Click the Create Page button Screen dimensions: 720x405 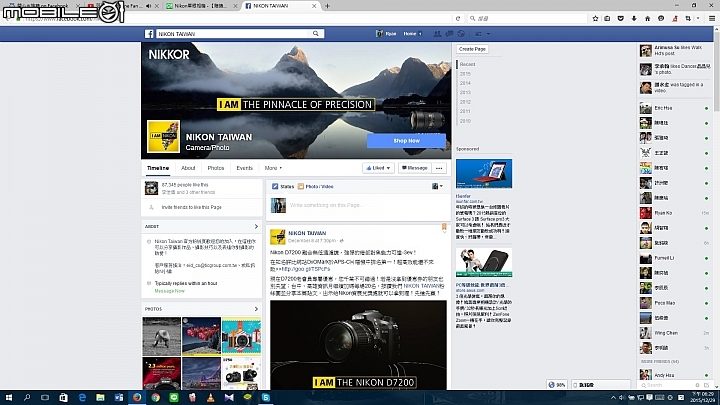(x=472, y=49)
